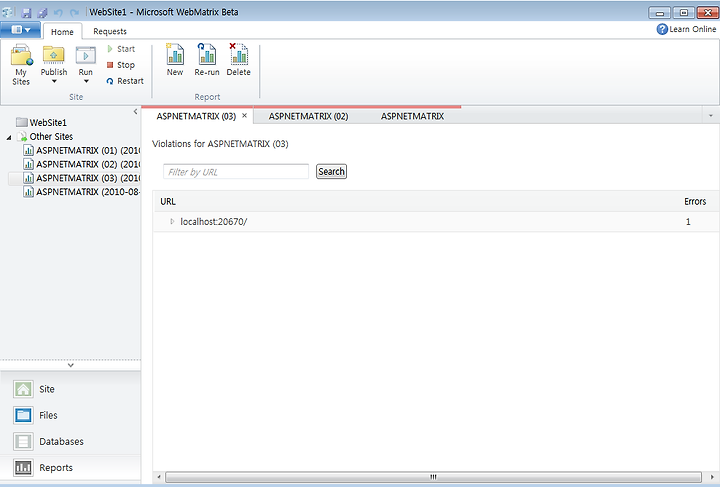
Task: Click the scroll right arrow
Action: tap(712, 477)
